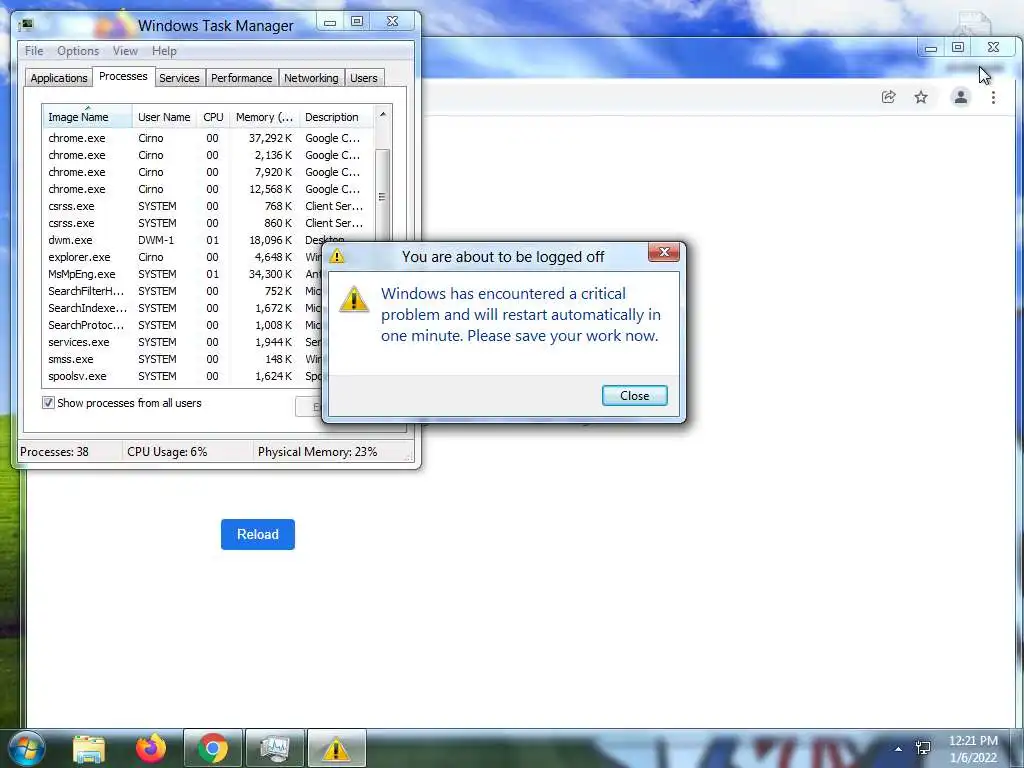Screen dimensions: 1024x768
Task: Select the chrome.exe row using 12,568 K
Action: click(x=208, y=189)
